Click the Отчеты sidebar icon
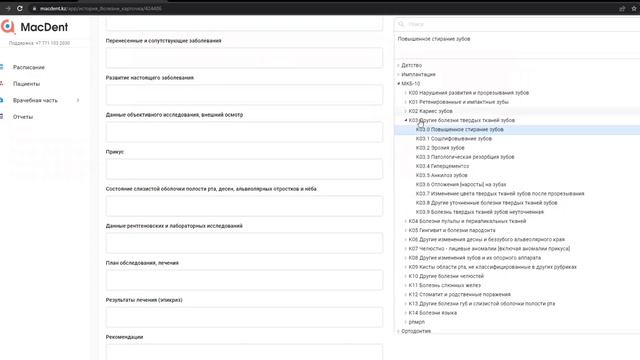This screenshot has height=360, width=640. point(2,117)
